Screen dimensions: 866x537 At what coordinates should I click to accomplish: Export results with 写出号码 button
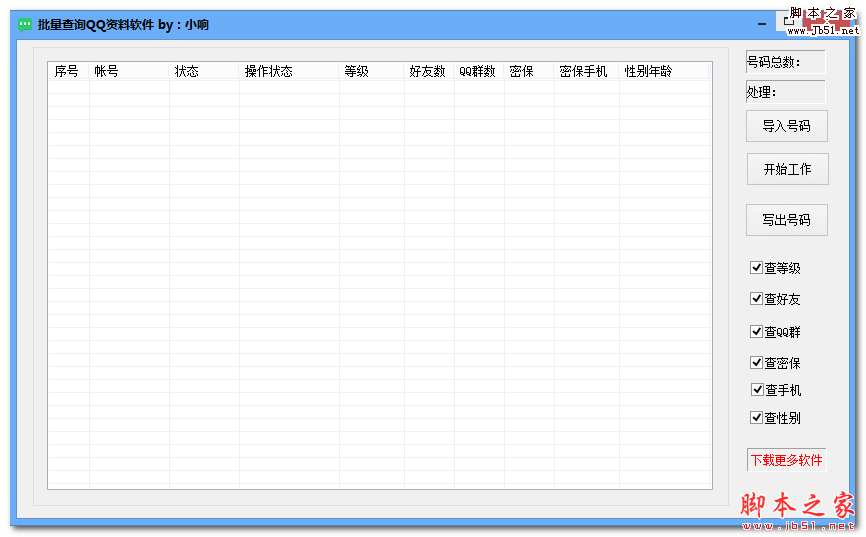[786, 220]
